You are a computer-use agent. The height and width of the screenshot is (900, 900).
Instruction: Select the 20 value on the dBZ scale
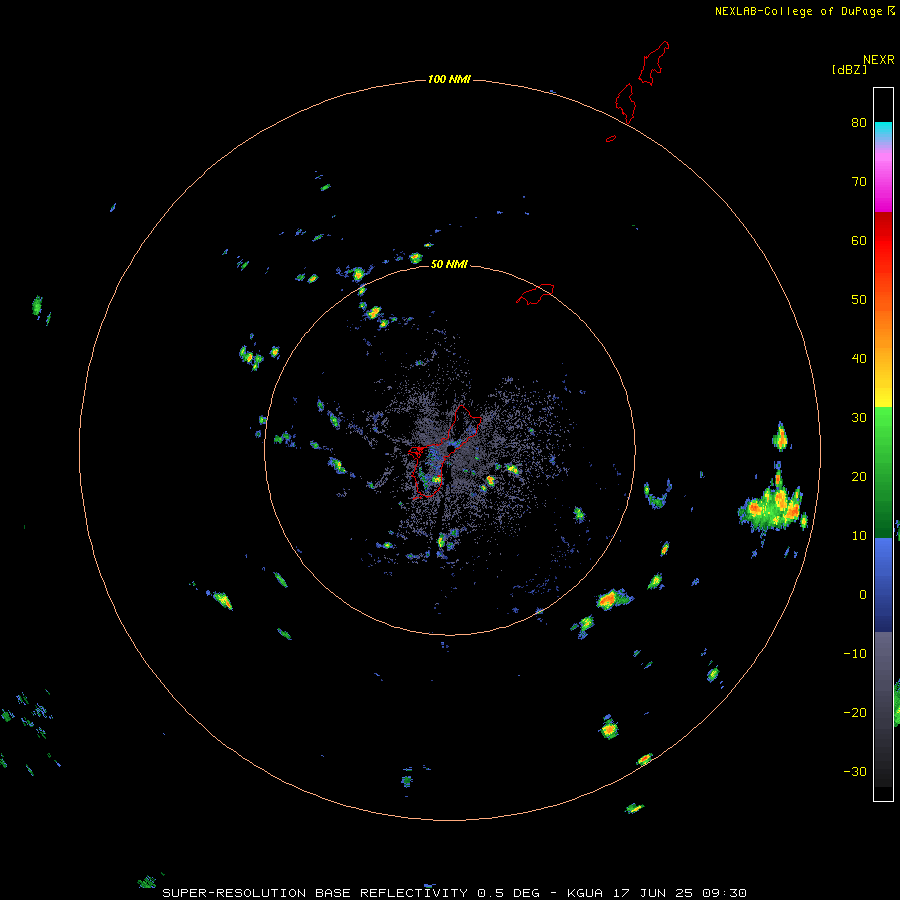point(859,477)
